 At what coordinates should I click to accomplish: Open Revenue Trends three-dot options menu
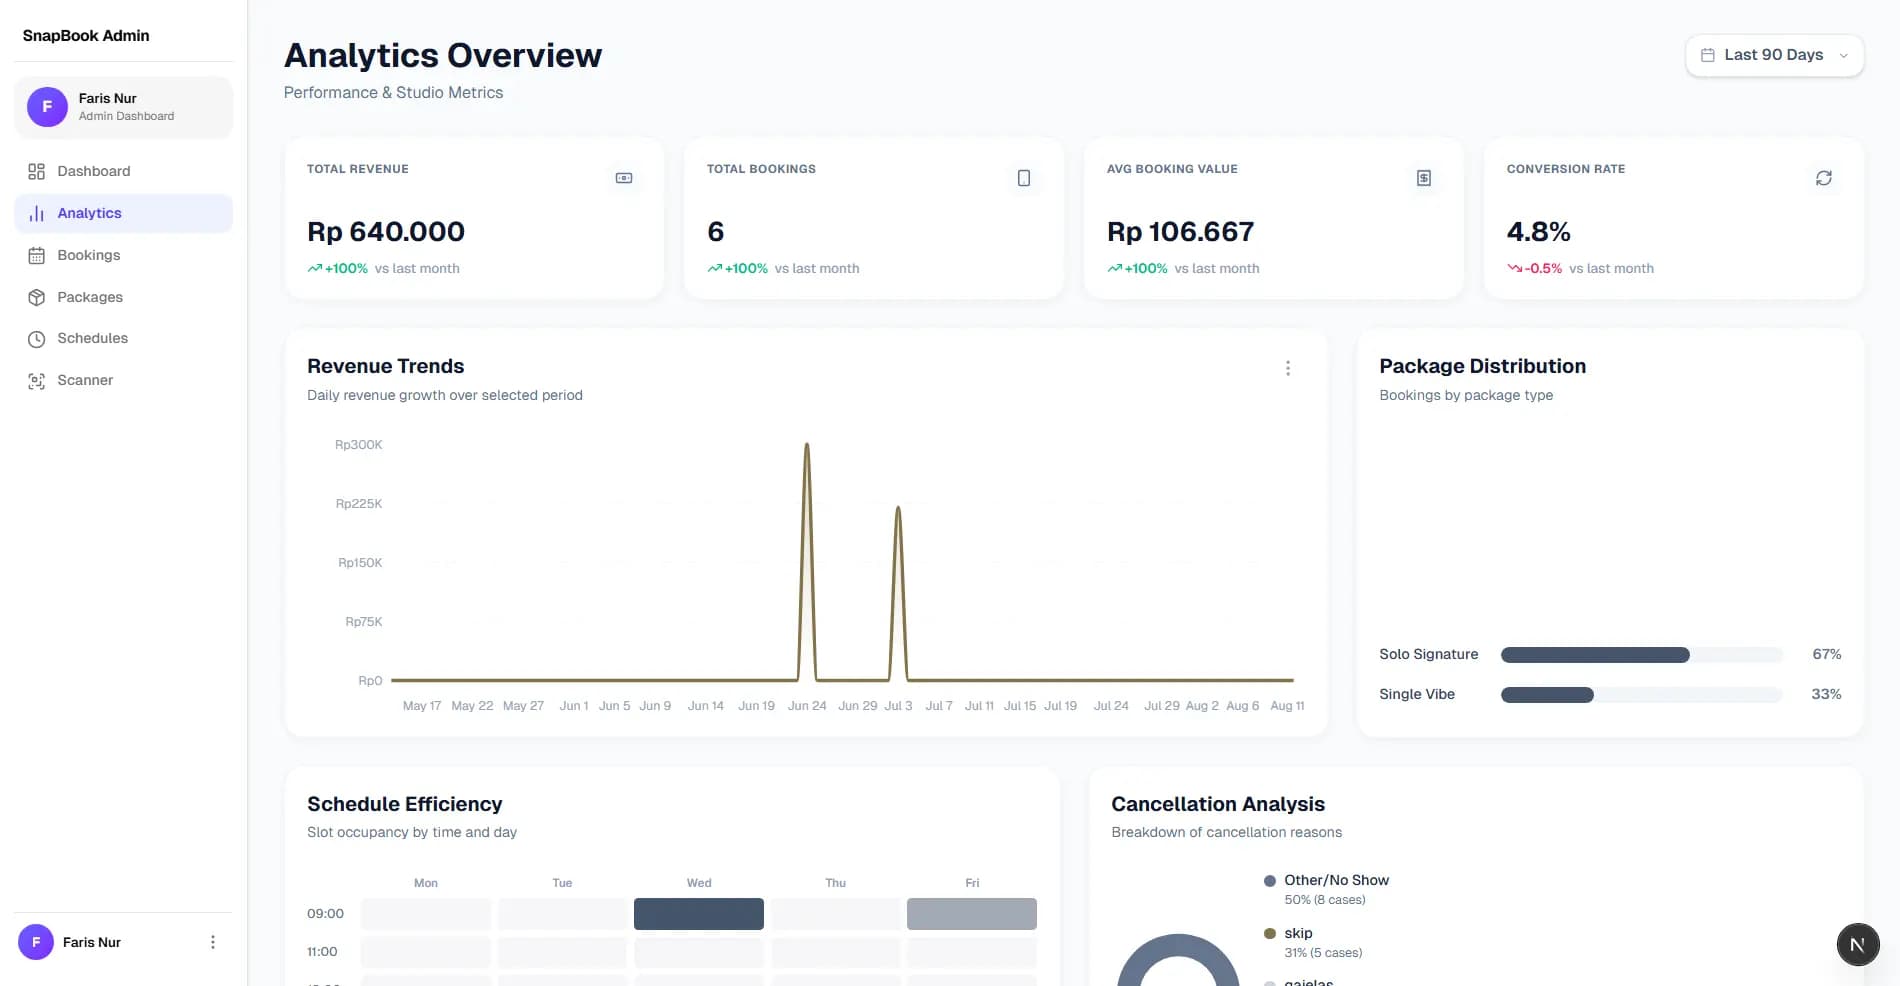pyautogui.click(x=1288, y=368)
